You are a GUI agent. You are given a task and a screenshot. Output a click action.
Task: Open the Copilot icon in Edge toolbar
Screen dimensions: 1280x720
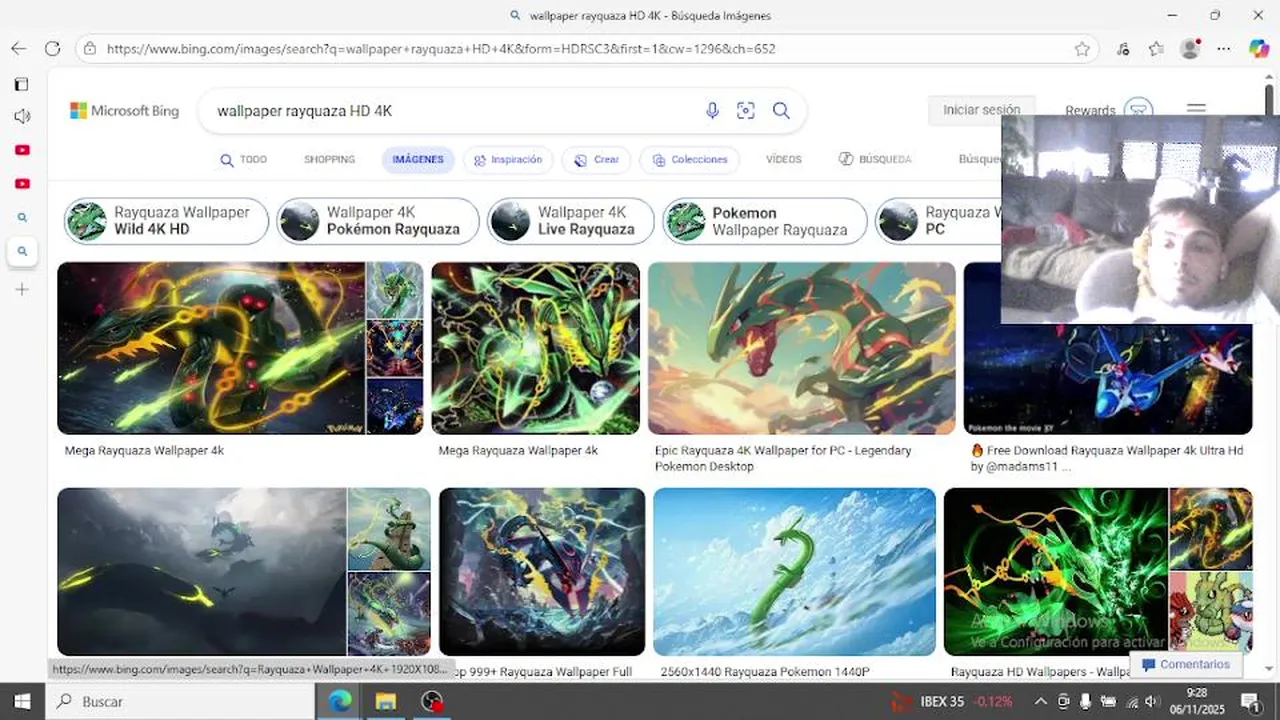click(1259, 48)
